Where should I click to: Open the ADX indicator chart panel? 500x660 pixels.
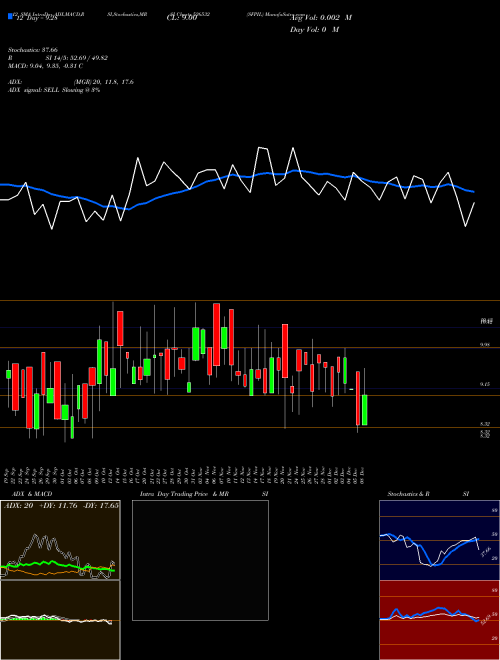(60, 540)
